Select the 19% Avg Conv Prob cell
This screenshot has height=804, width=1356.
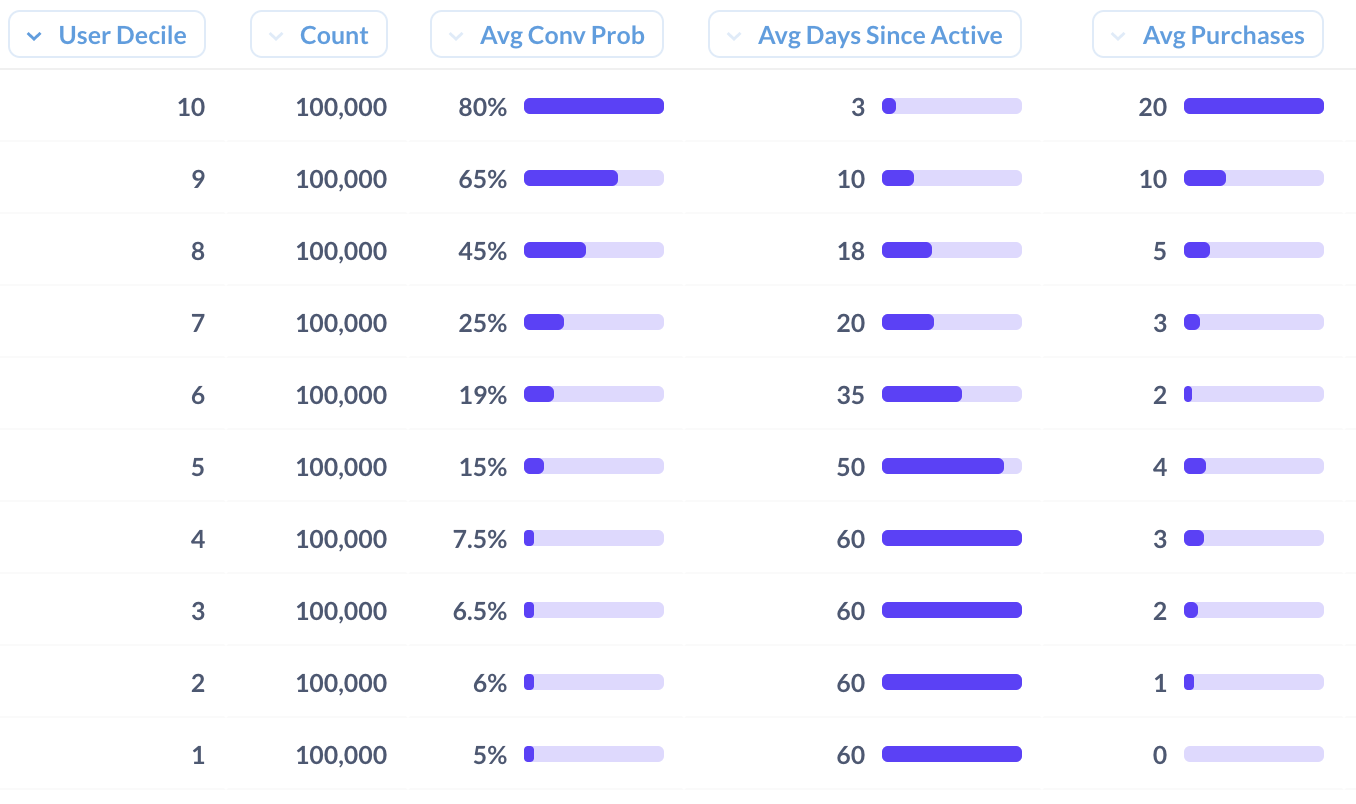click(483, 395)
